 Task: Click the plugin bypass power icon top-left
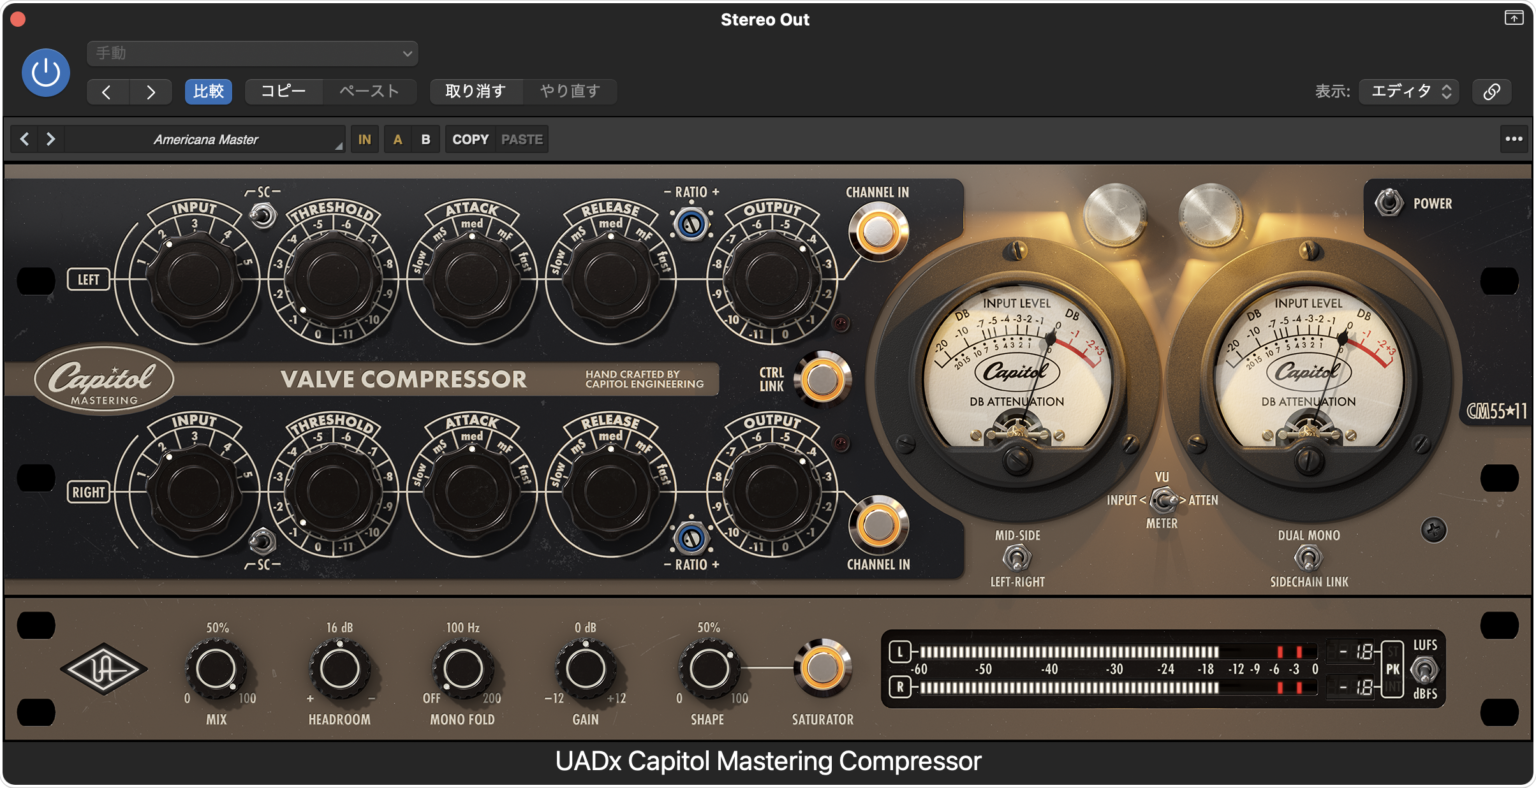[x=45, y=72]
